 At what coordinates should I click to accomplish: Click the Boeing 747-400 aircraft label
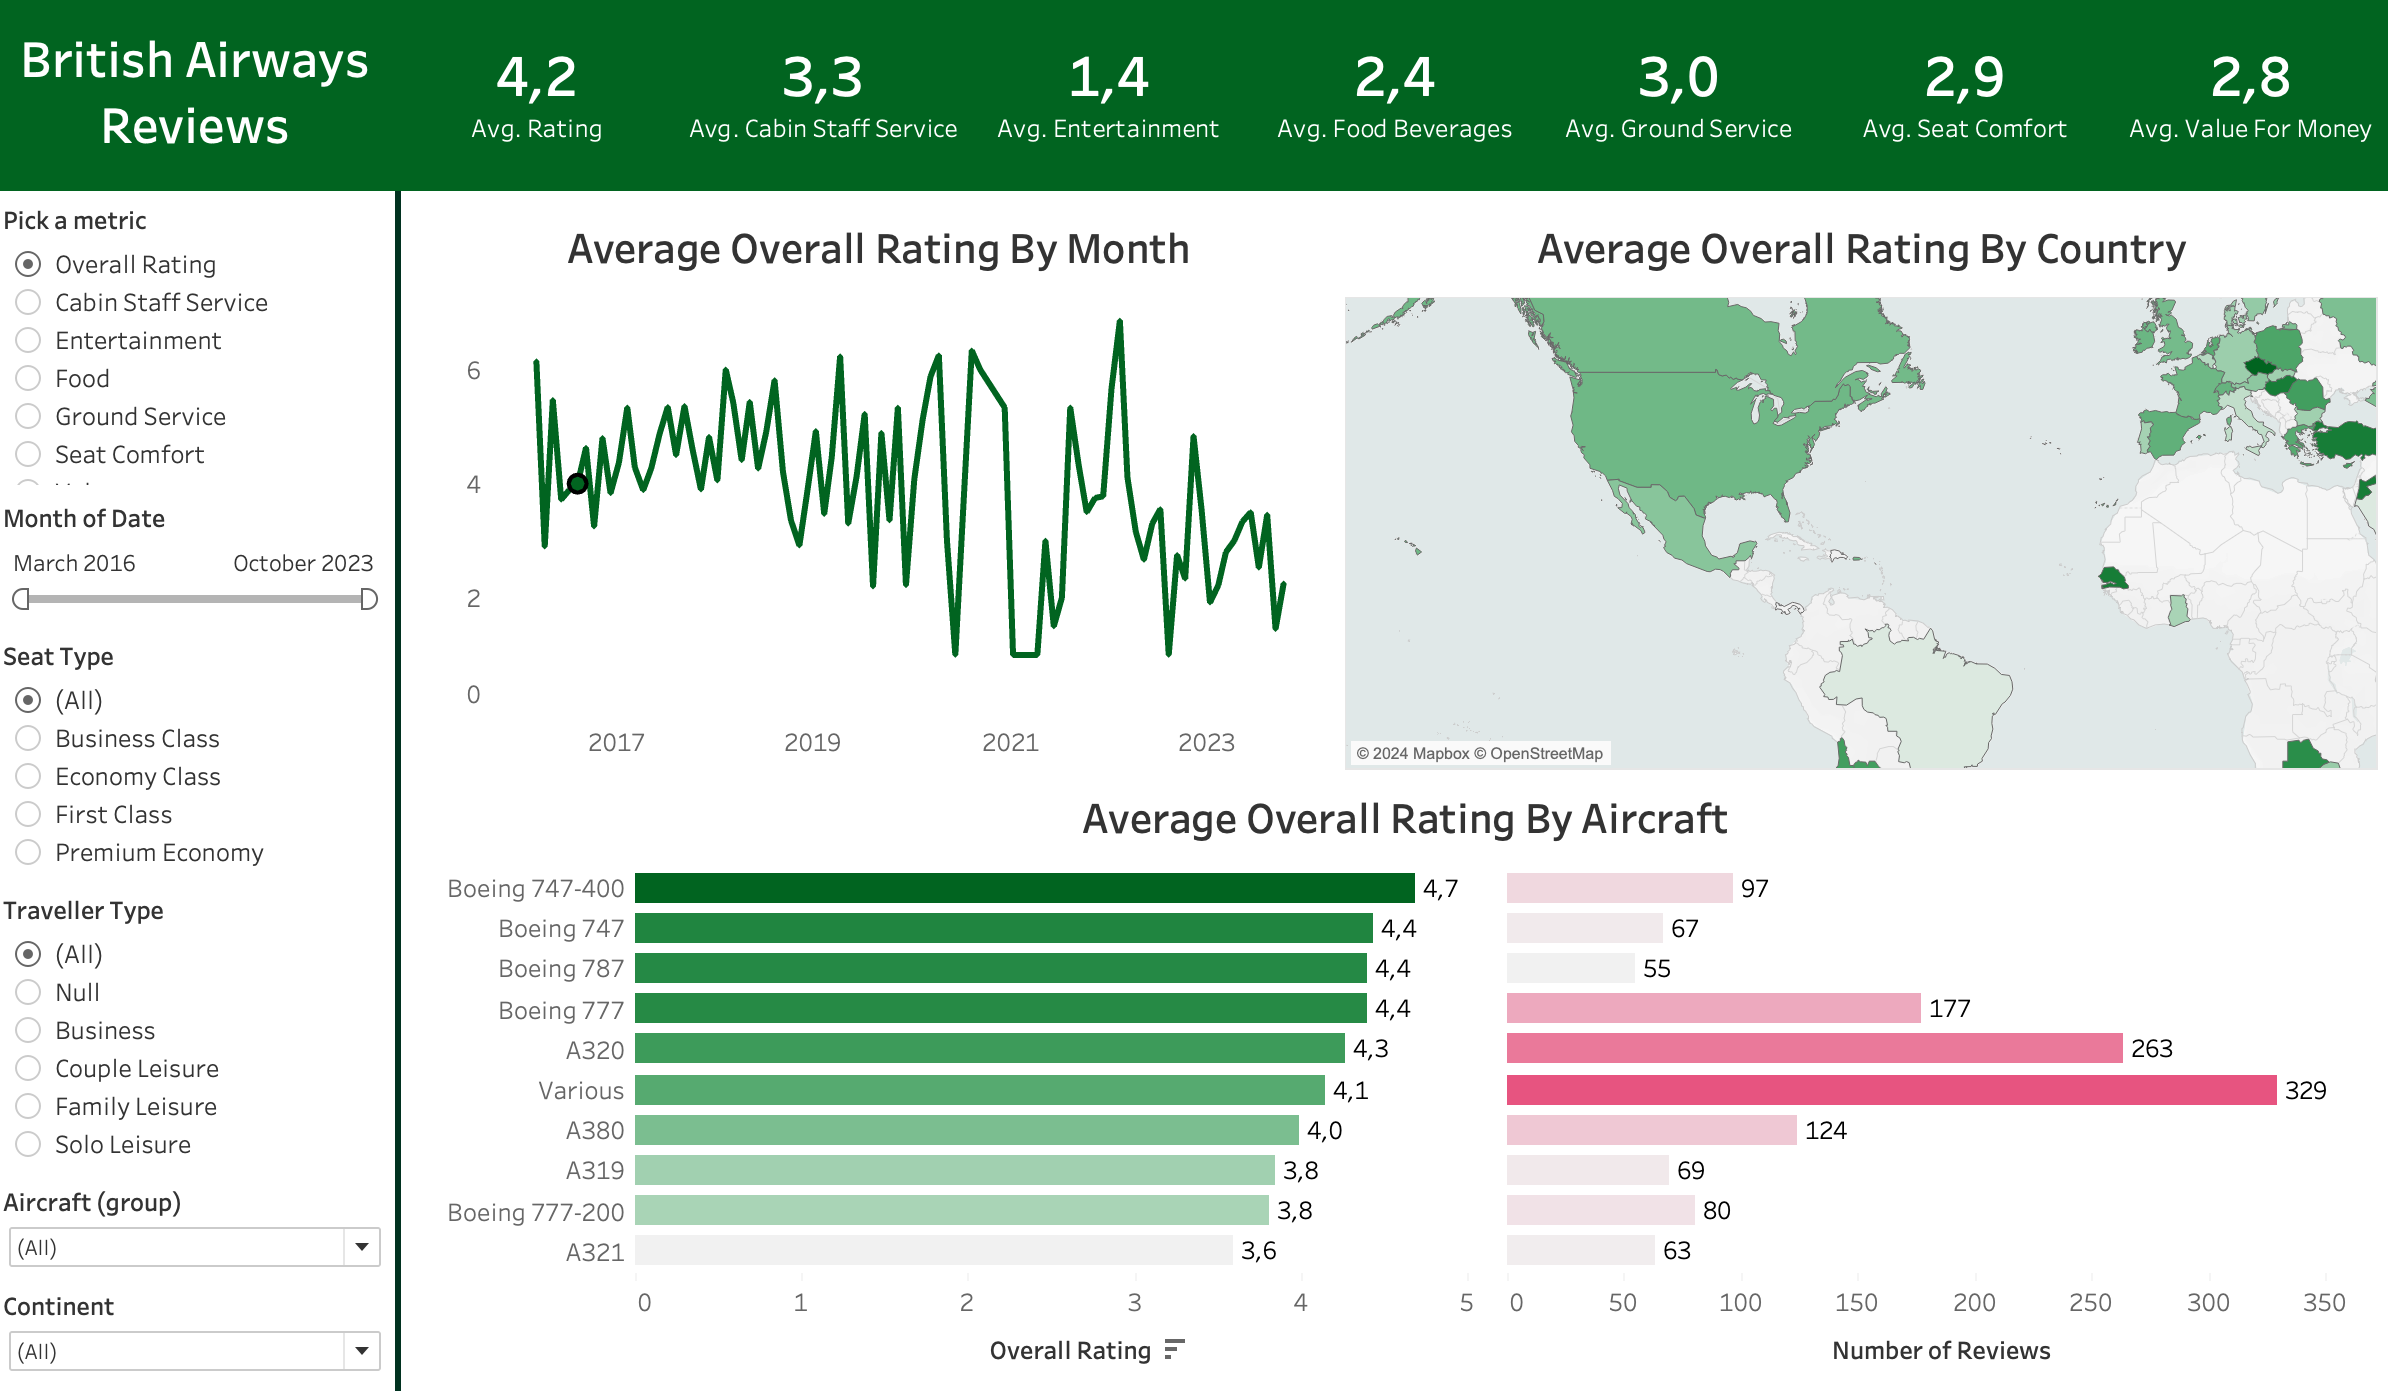click(x=536, y=888)
